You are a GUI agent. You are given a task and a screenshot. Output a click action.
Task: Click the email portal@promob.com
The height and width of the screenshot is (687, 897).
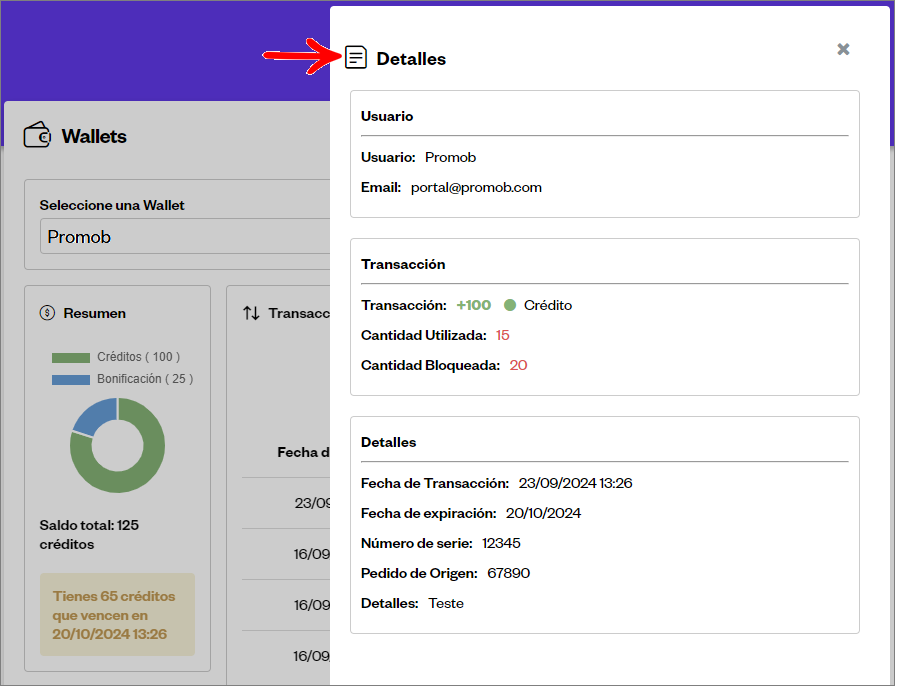coord(476,188)
